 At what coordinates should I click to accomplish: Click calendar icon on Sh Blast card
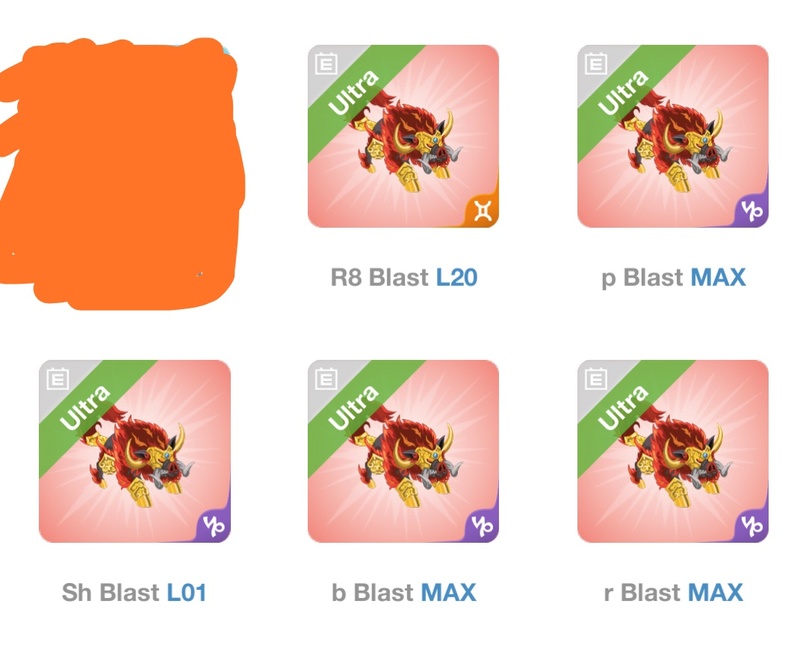57,379
